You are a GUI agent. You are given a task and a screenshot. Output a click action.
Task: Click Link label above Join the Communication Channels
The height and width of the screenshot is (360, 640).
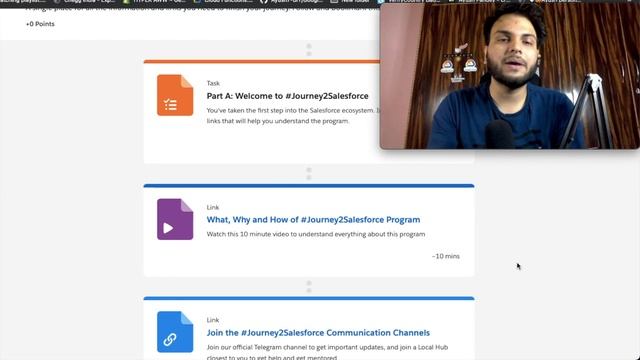pyautogui.click(x=213, y=320)
